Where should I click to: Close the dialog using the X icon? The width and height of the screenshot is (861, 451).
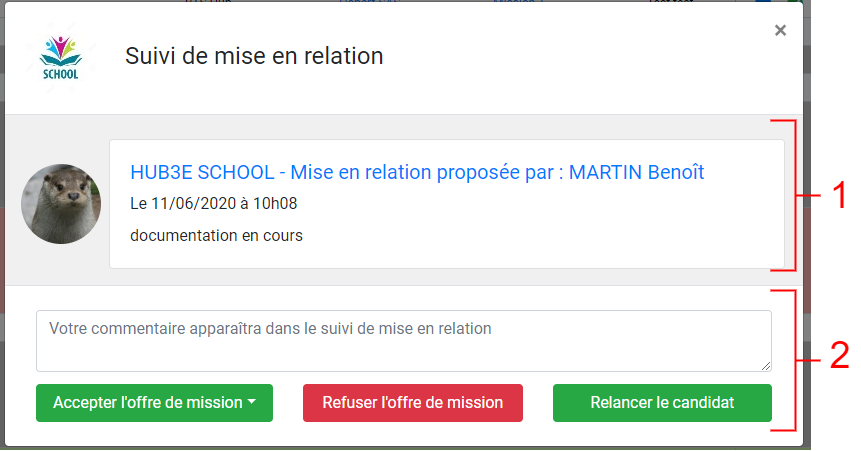click(780, 31)
